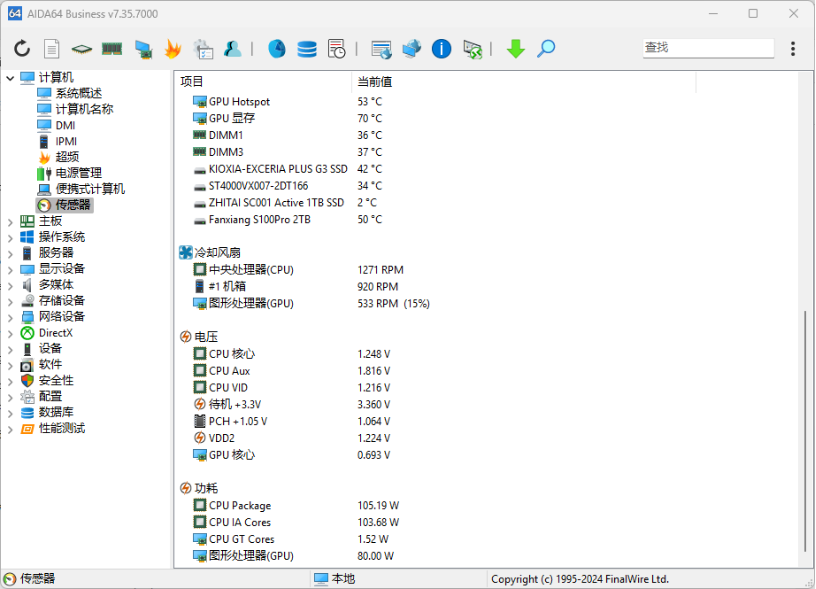The height and width of the screenshot is (589, 816).
Task: Click the magnifier search toolbar icon
Action: (546, 49)
